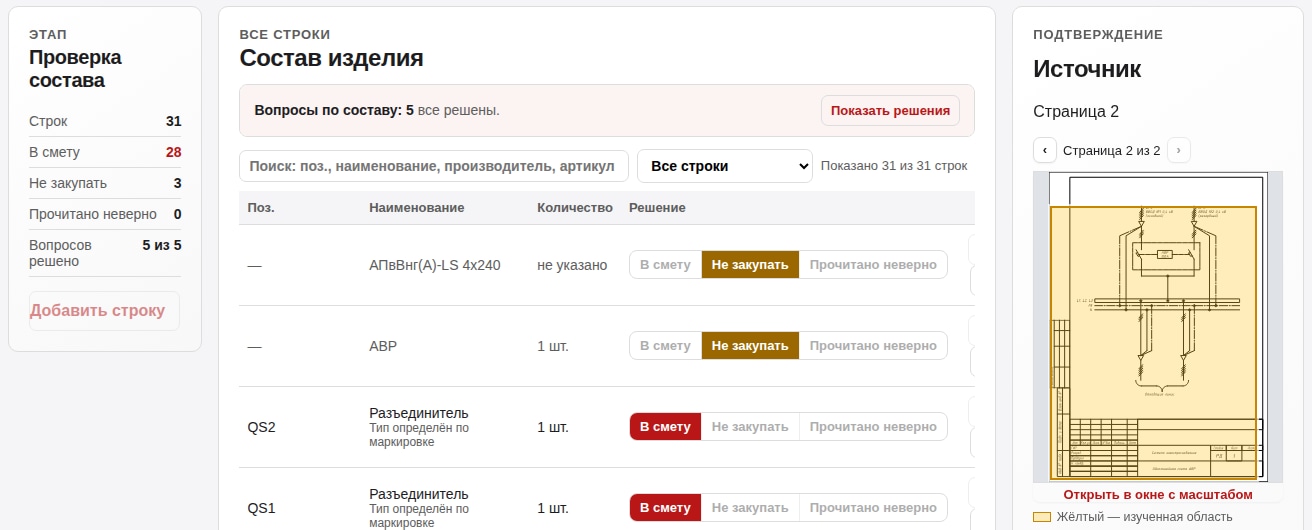
Task: Click the В смету count row
Action: pyautogui.click(x=105, y=153)
